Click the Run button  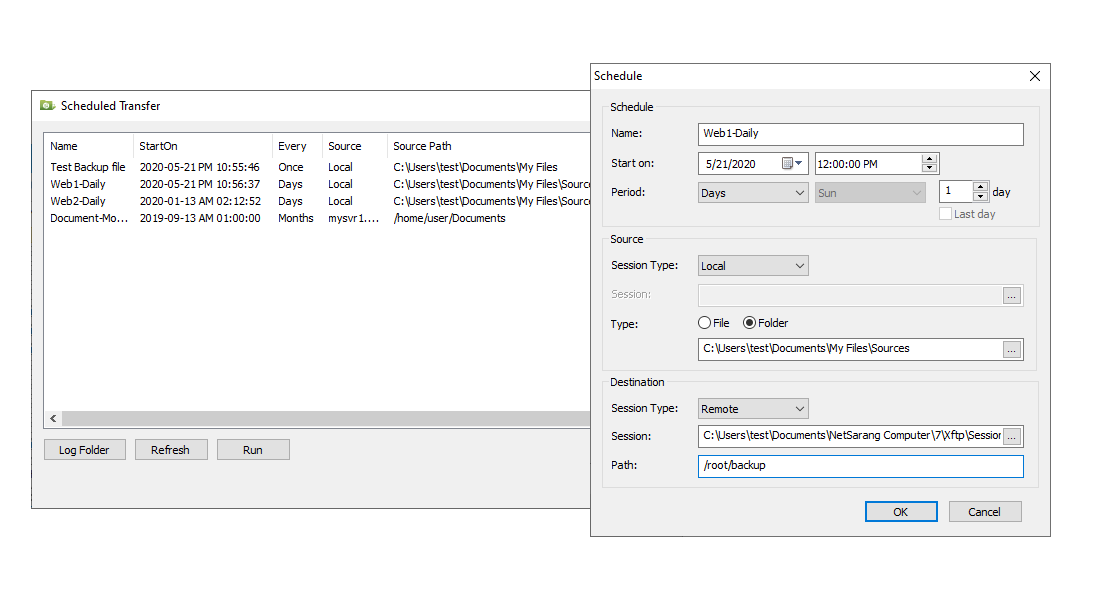(x=253, y=450)
